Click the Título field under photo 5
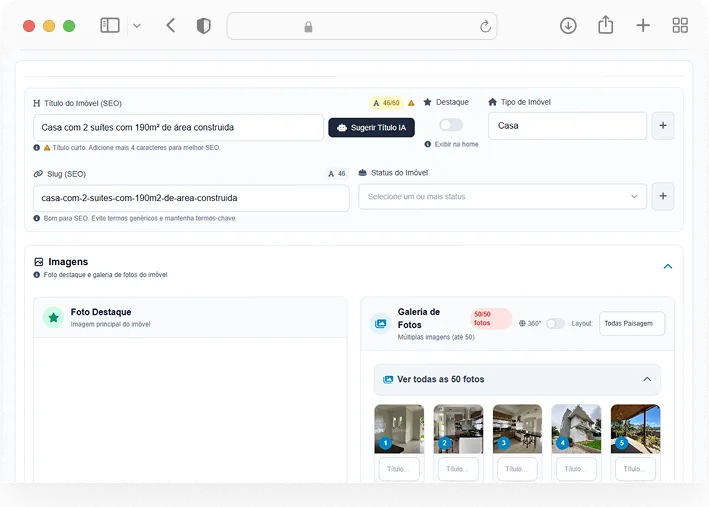Image resolution: width=709 pixels, height=507 pixels. [x=635, y=469]
